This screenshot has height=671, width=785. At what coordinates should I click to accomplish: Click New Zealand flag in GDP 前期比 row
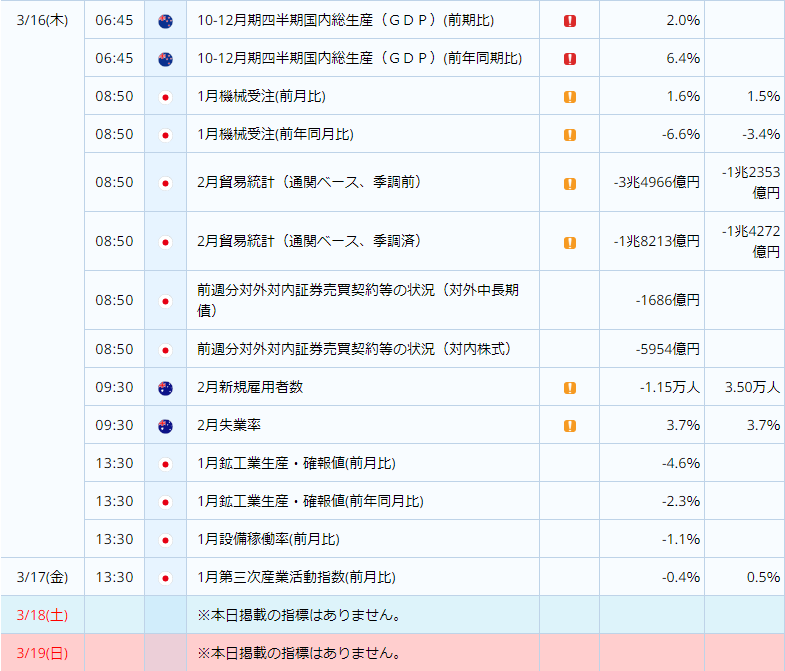click(165, 21)
